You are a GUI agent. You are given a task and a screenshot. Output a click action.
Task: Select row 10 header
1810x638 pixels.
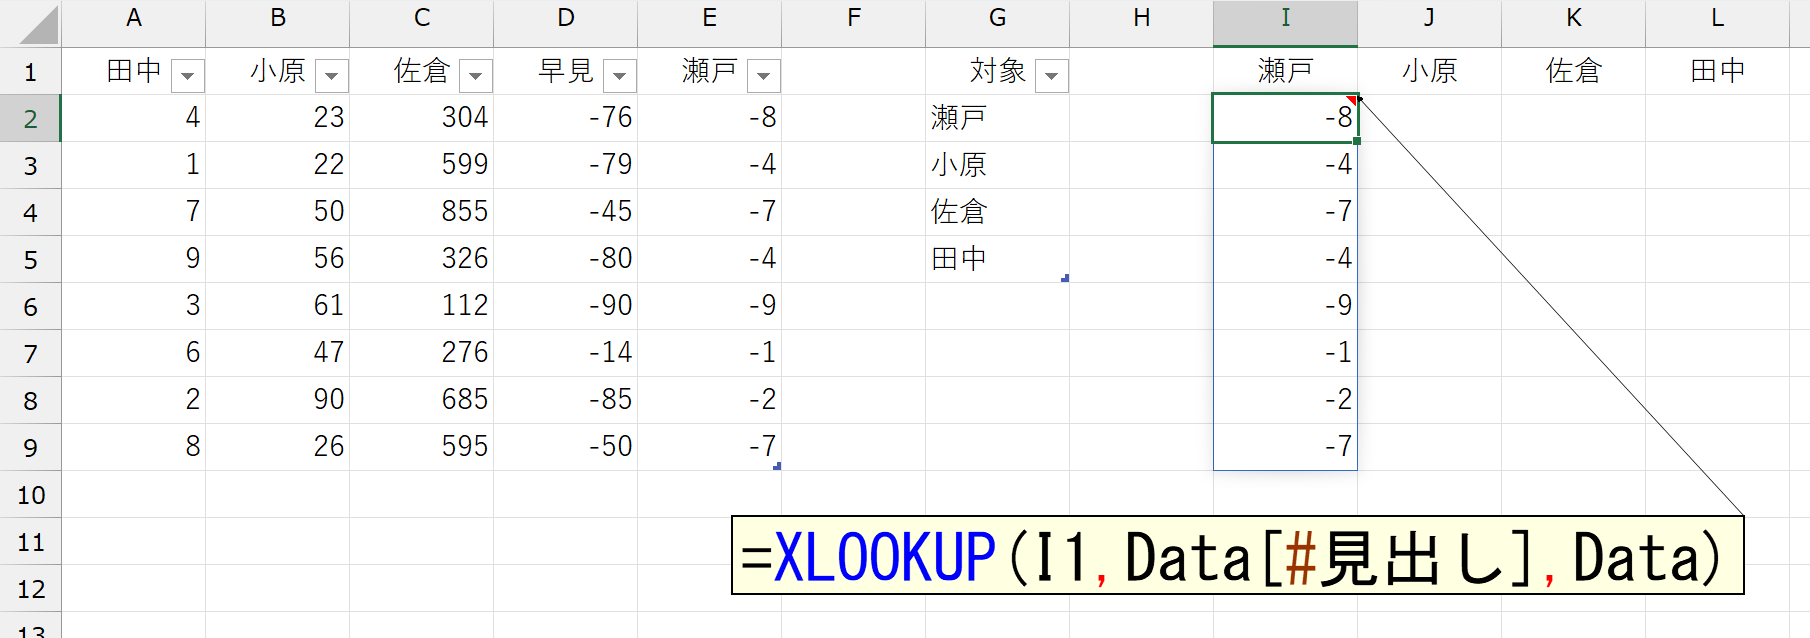coord(30,494)
